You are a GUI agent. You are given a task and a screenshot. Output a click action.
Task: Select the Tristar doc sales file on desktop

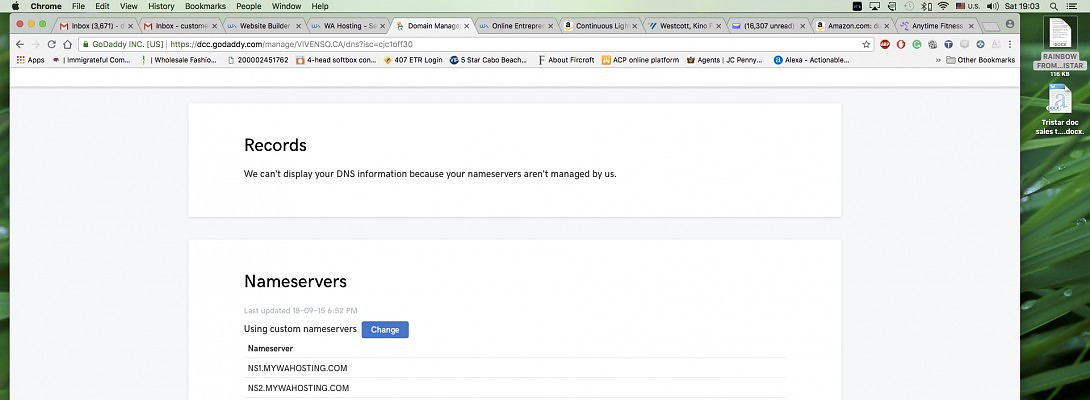1060,108
